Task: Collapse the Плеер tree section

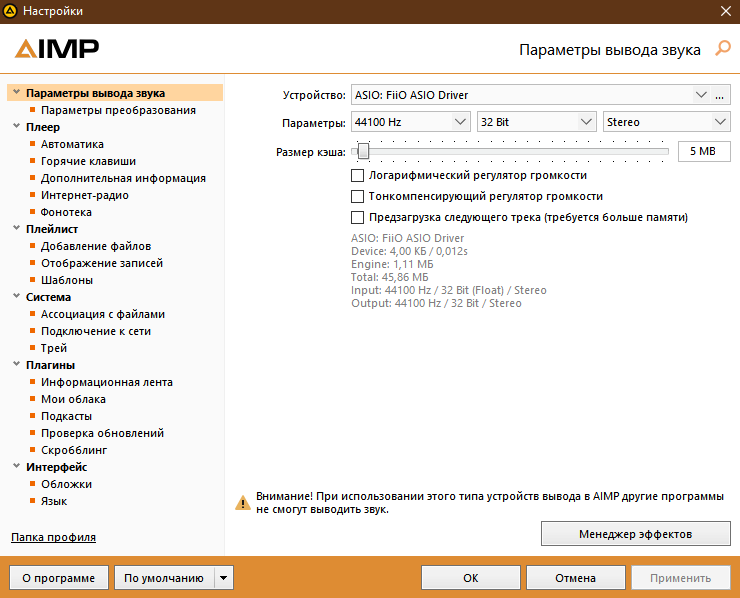Action: [16, 127]
